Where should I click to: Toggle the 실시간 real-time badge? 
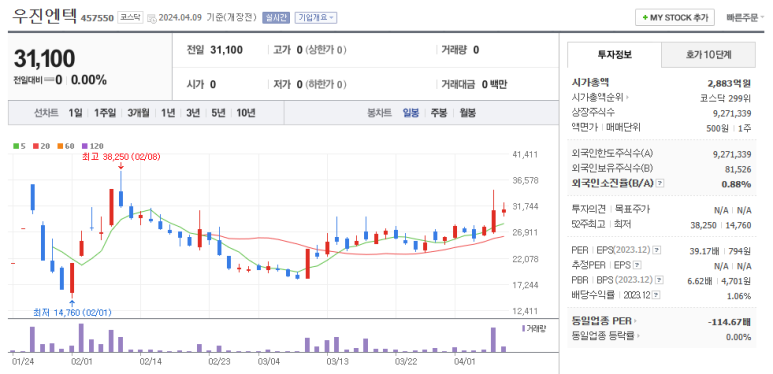click(276, 18)
